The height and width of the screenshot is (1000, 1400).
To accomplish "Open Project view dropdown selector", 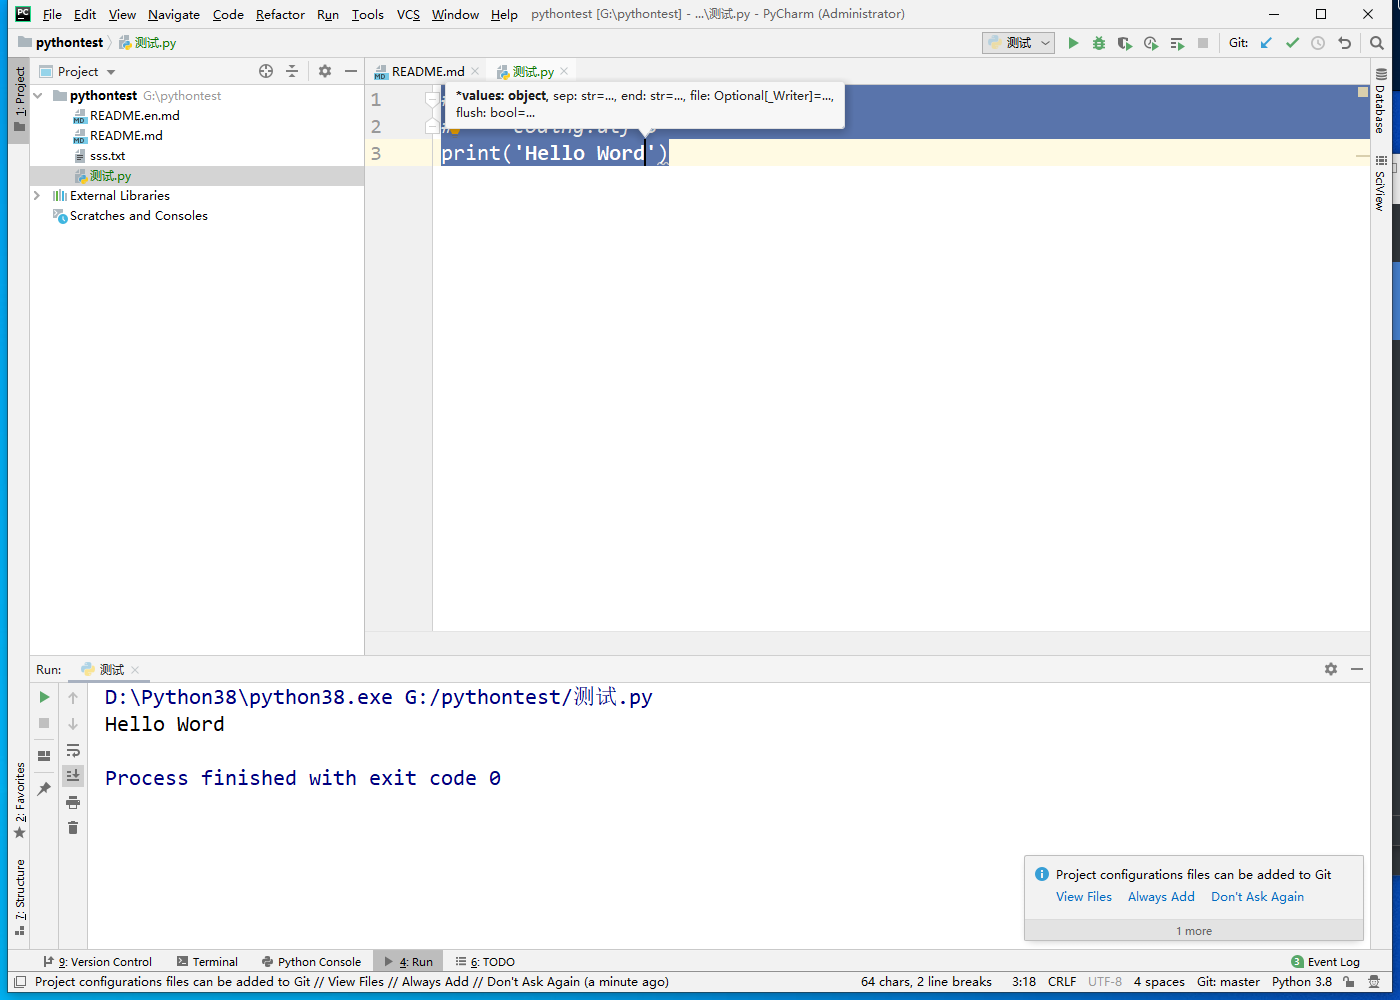I will (86, 72).
